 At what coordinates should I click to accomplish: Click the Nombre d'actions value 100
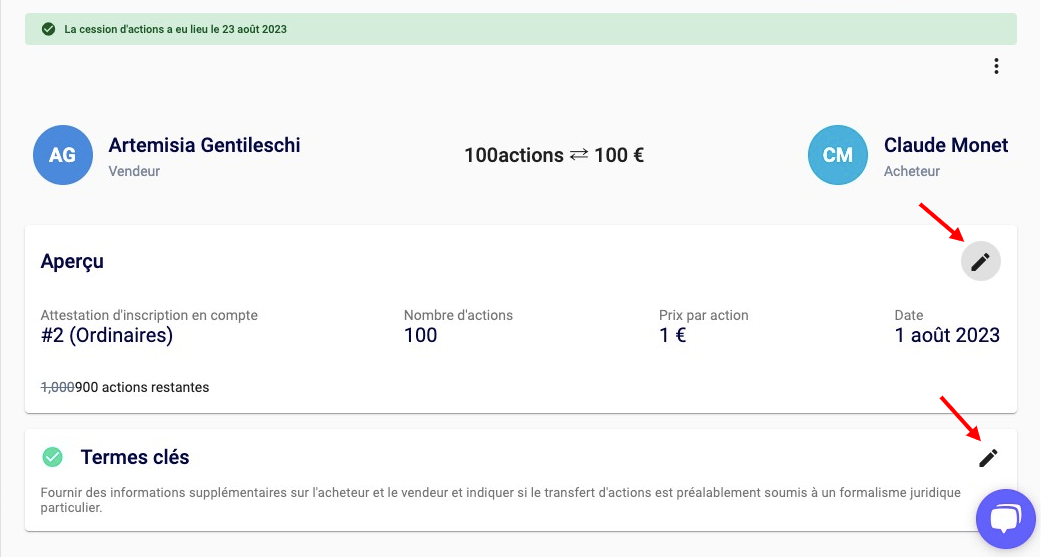click(x=420, y=335)
